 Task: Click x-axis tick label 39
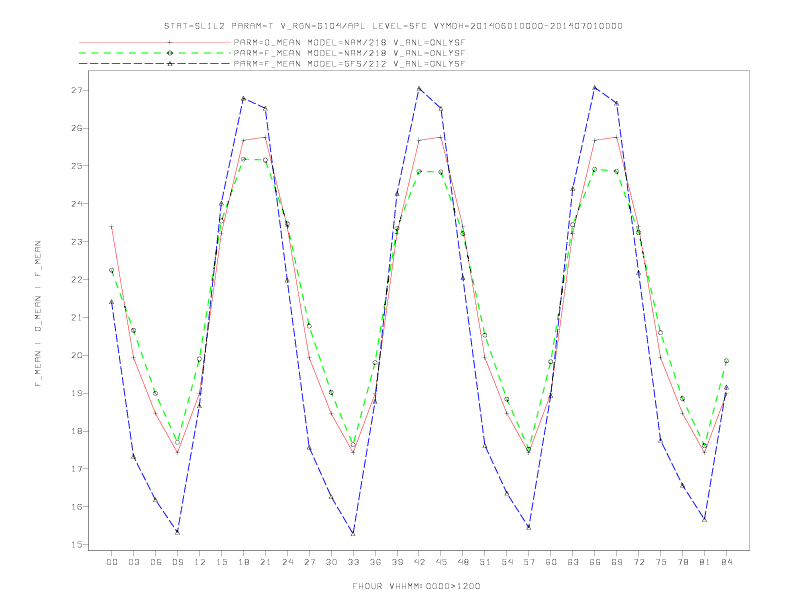click(x=397, y=562)
